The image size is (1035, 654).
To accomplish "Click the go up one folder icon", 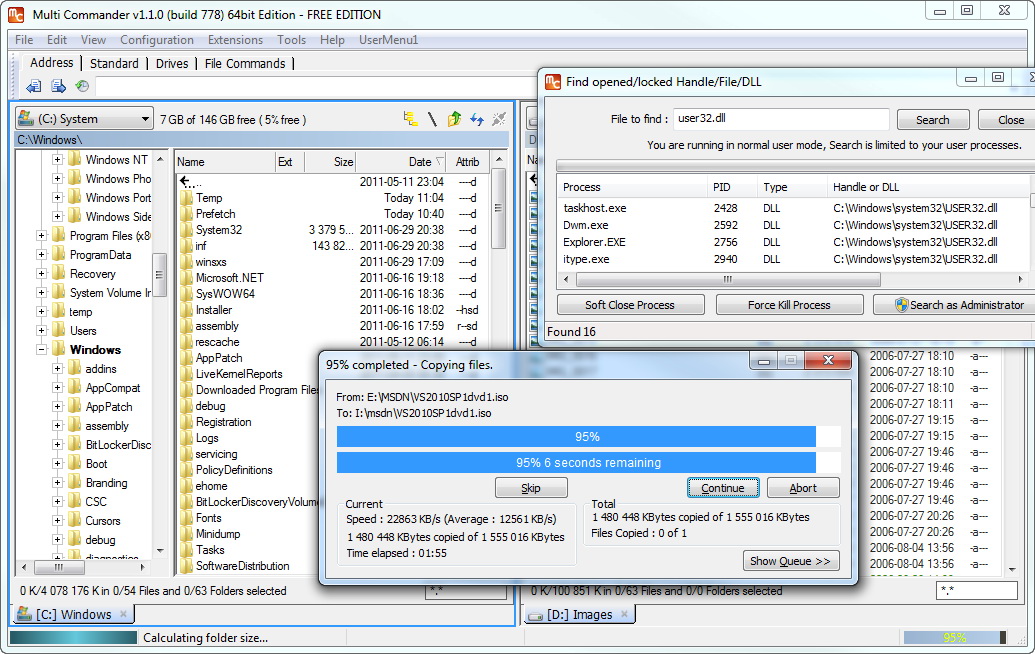I will 454,119.
